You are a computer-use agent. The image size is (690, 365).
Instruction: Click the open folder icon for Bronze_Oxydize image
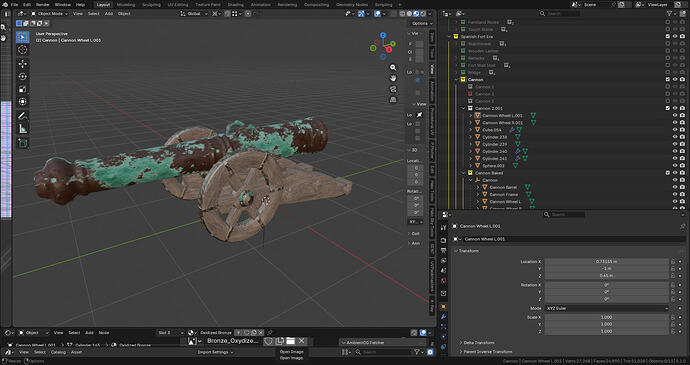point(290,341)
